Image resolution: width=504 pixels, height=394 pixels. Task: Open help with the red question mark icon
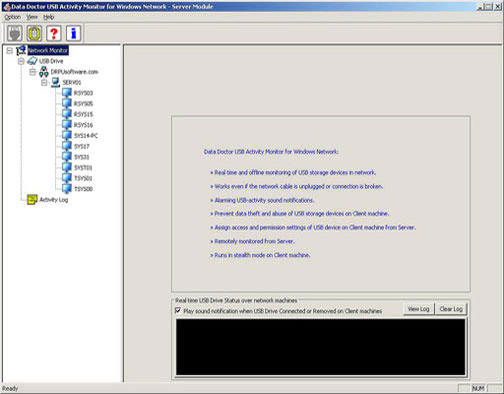coord(54,33)
